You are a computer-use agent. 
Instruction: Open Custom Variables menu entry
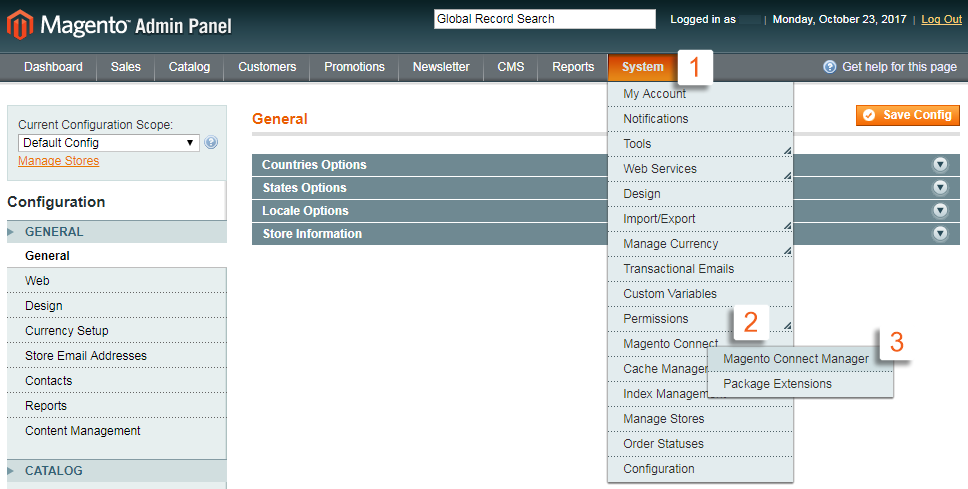(700, 294)
